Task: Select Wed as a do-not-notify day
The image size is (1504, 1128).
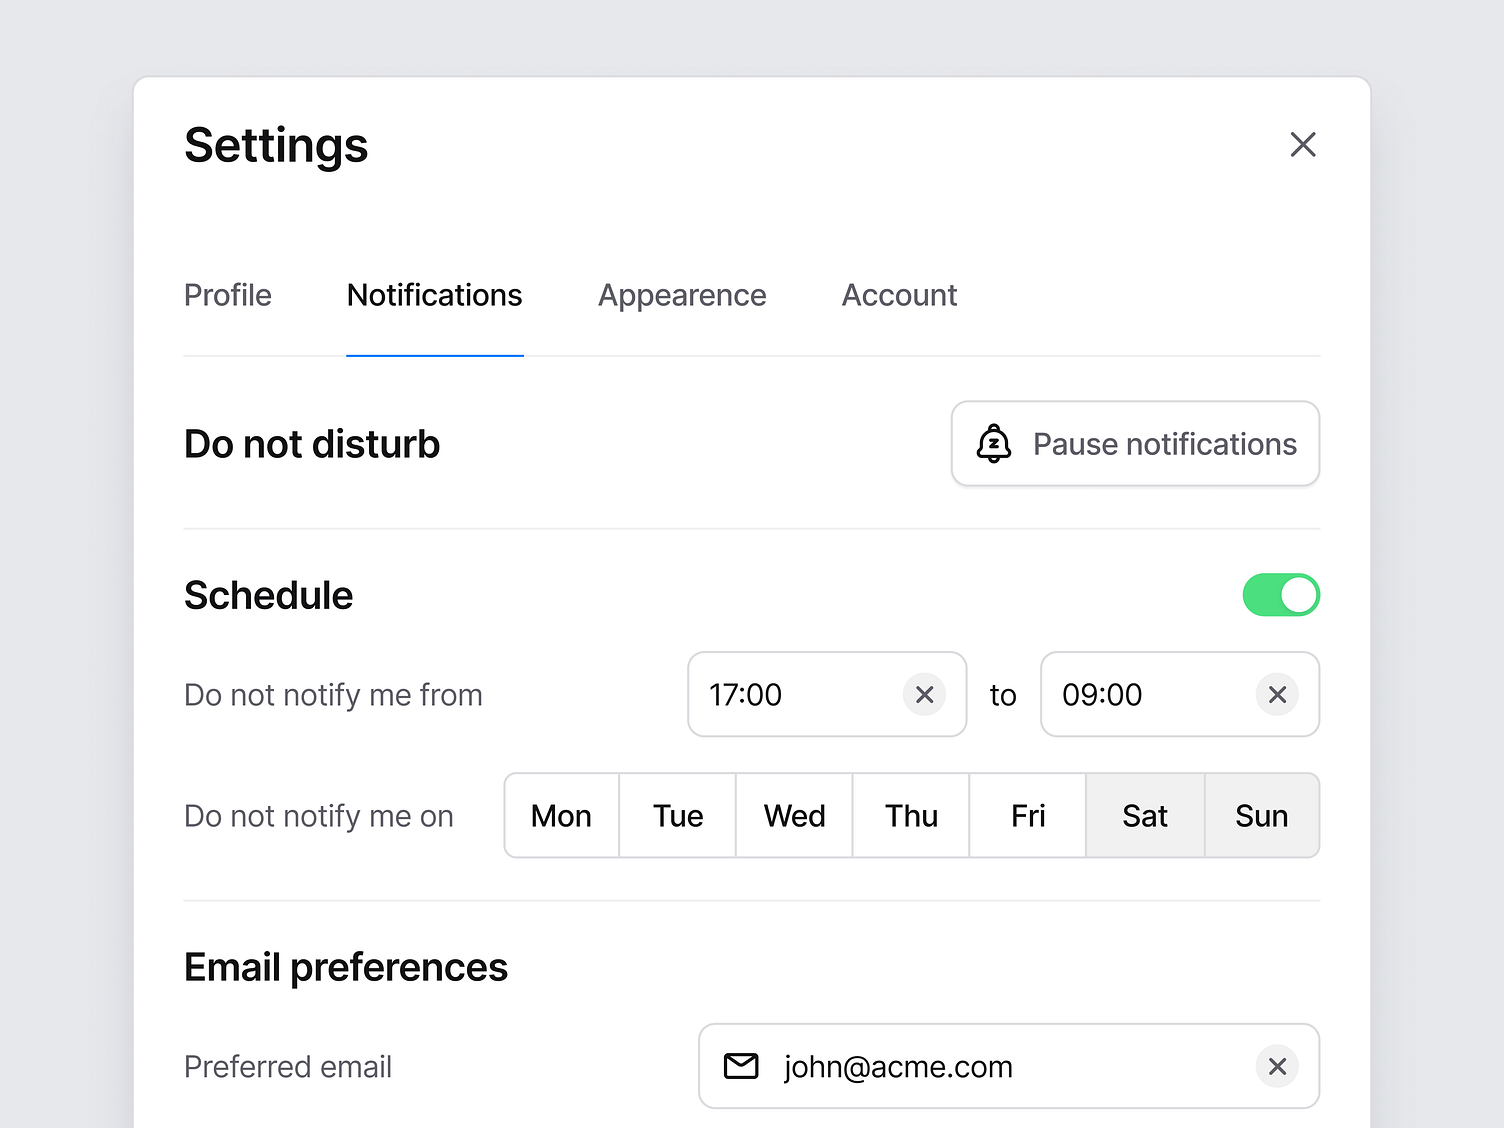Action: 794,815
